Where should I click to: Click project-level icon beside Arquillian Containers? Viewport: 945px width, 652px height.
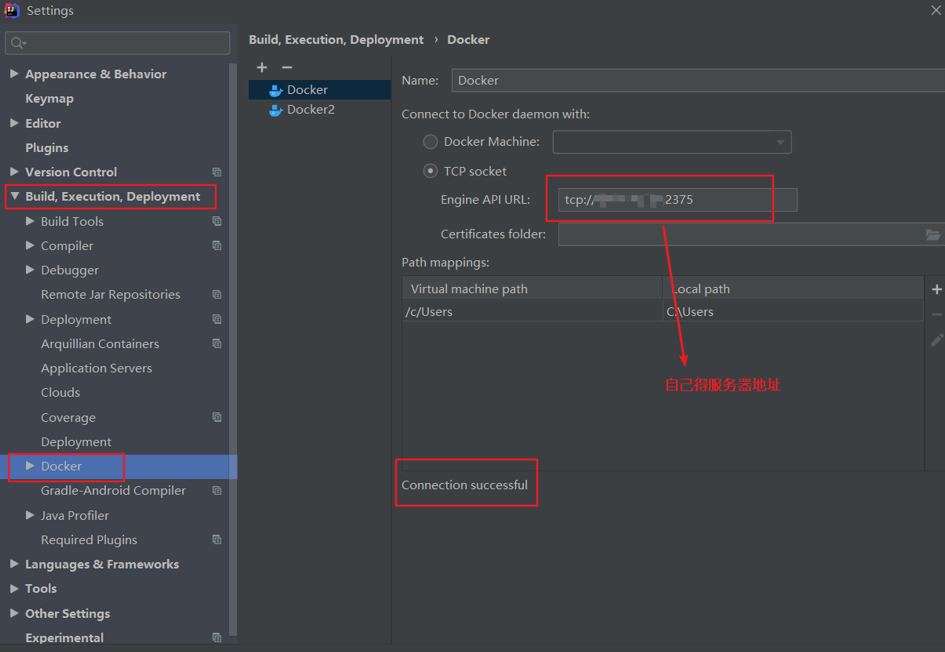pyautogui.click(x=217, y=343)
